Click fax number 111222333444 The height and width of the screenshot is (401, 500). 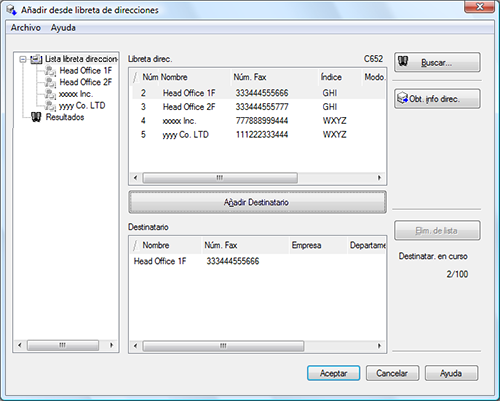(262, 135)
